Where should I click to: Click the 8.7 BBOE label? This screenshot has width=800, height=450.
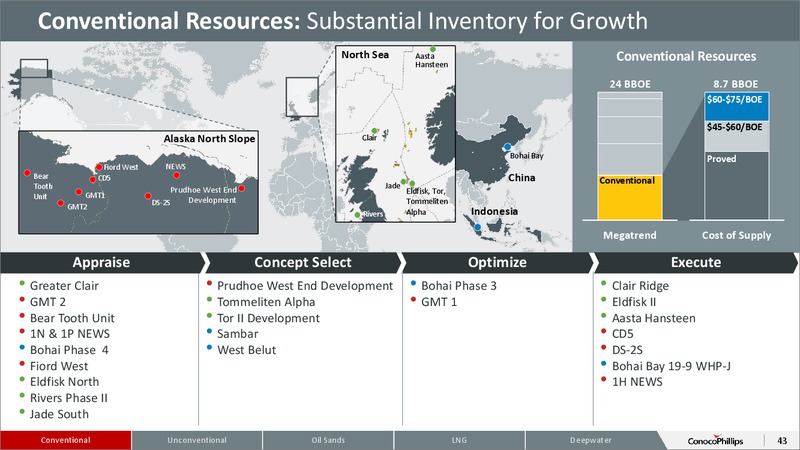coord(736,84)
